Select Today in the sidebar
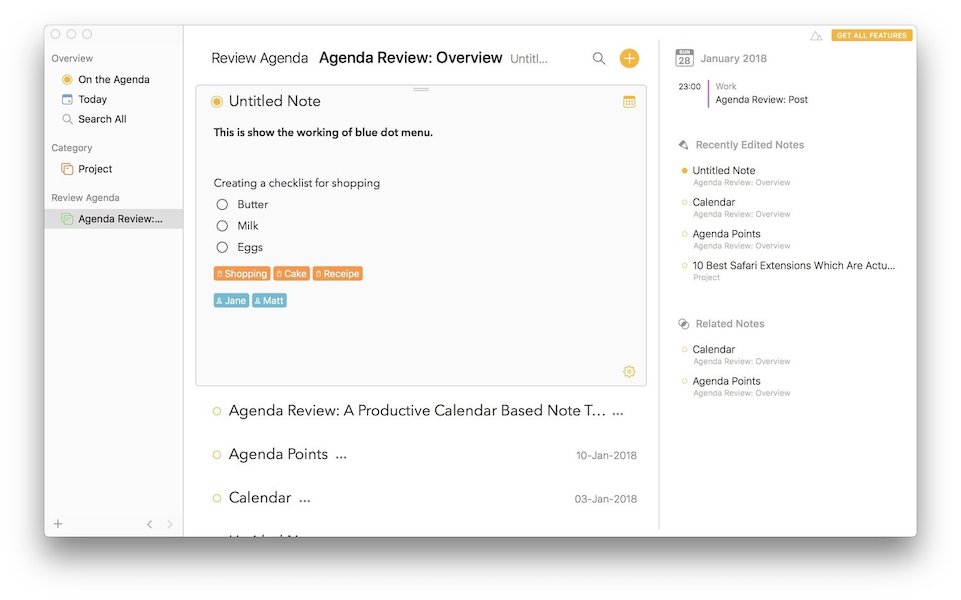Viewport: 961px width, 600px height. click(x=92, y=100)
